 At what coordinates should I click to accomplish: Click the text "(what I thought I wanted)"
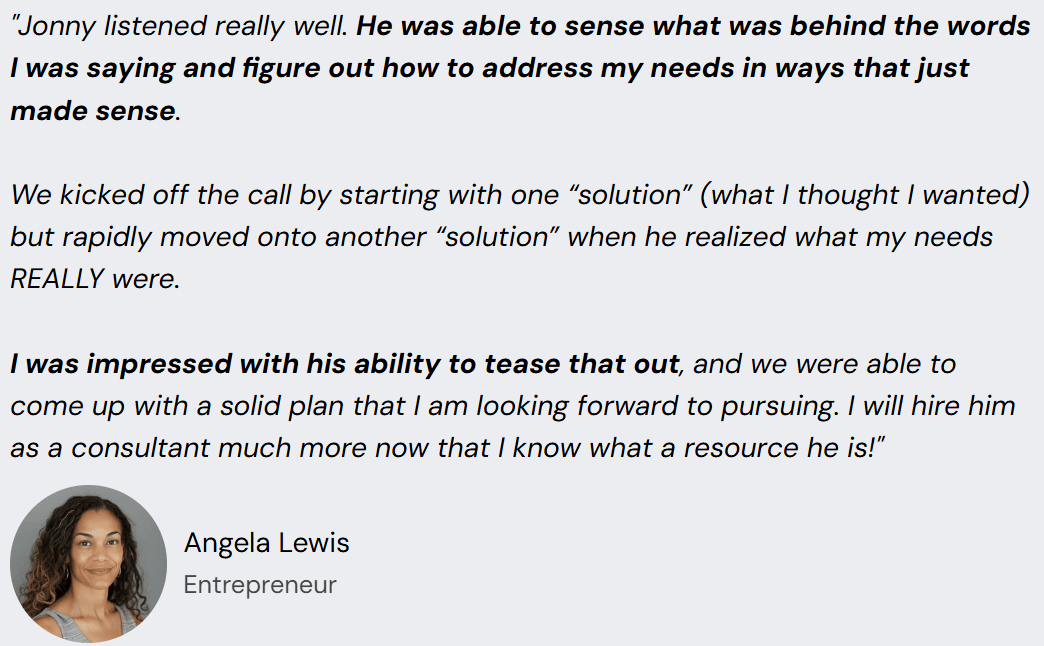coord(865,194)
